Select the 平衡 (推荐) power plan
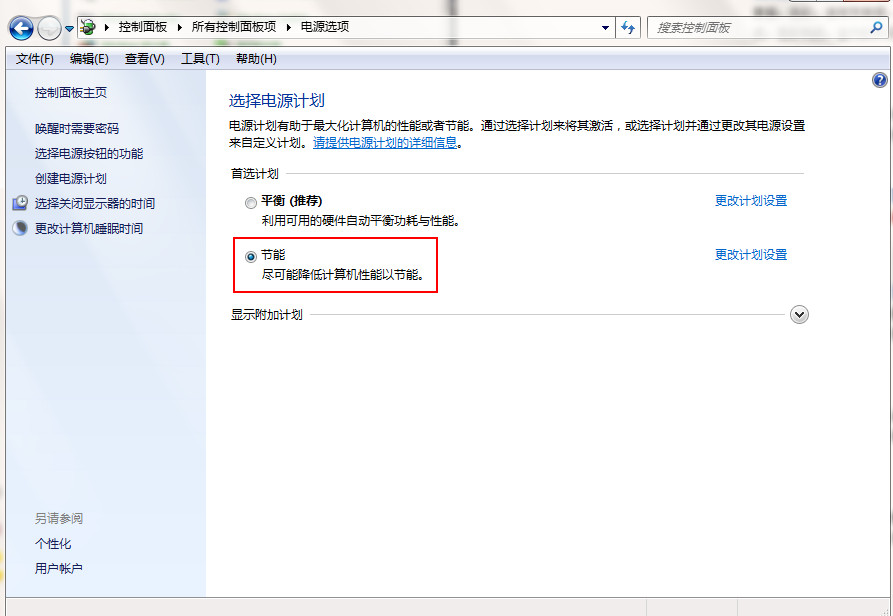This screenshot has width=893, height=616. tap(251, 202)
